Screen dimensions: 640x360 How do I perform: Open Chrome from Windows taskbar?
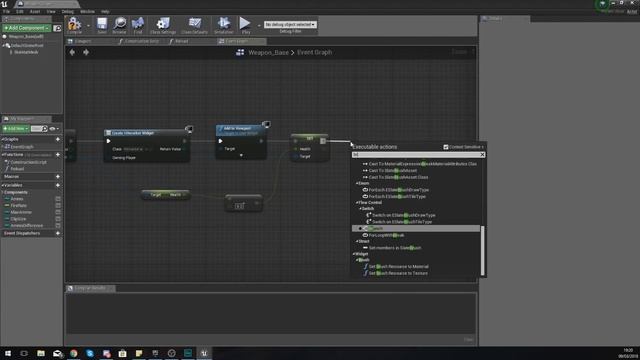73,353
